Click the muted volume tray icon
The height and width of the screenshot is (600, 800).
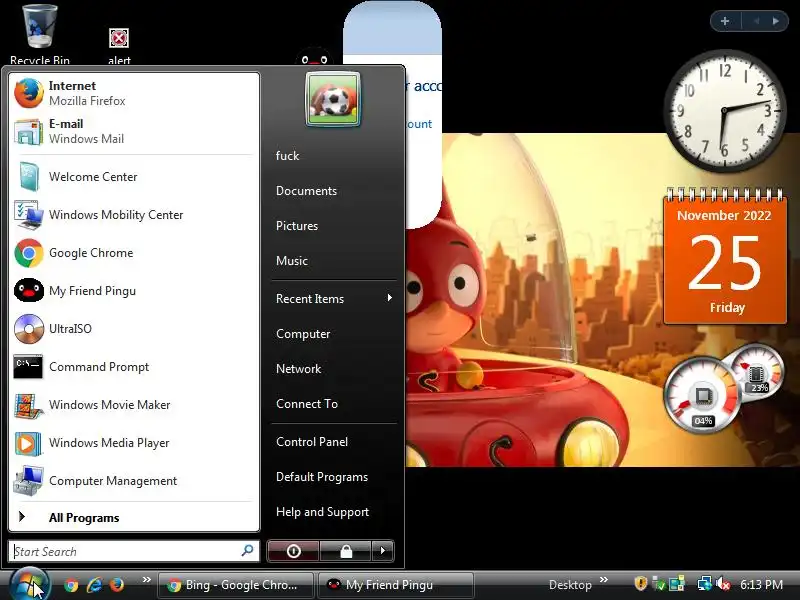tap(723, 583)
